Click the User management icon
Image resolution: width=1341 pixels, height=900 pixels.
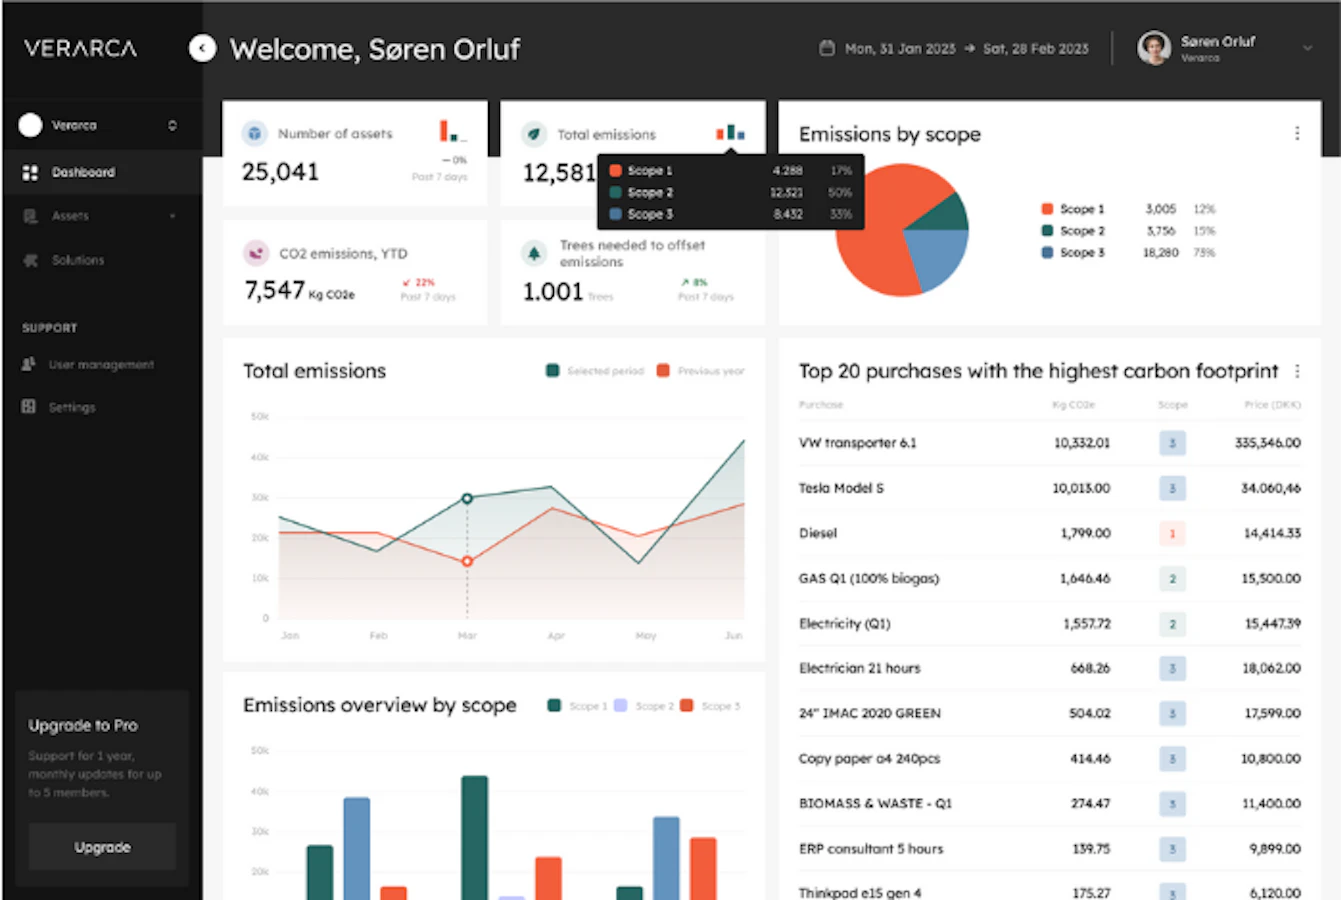pyautogui.click(x=29, y=365)
